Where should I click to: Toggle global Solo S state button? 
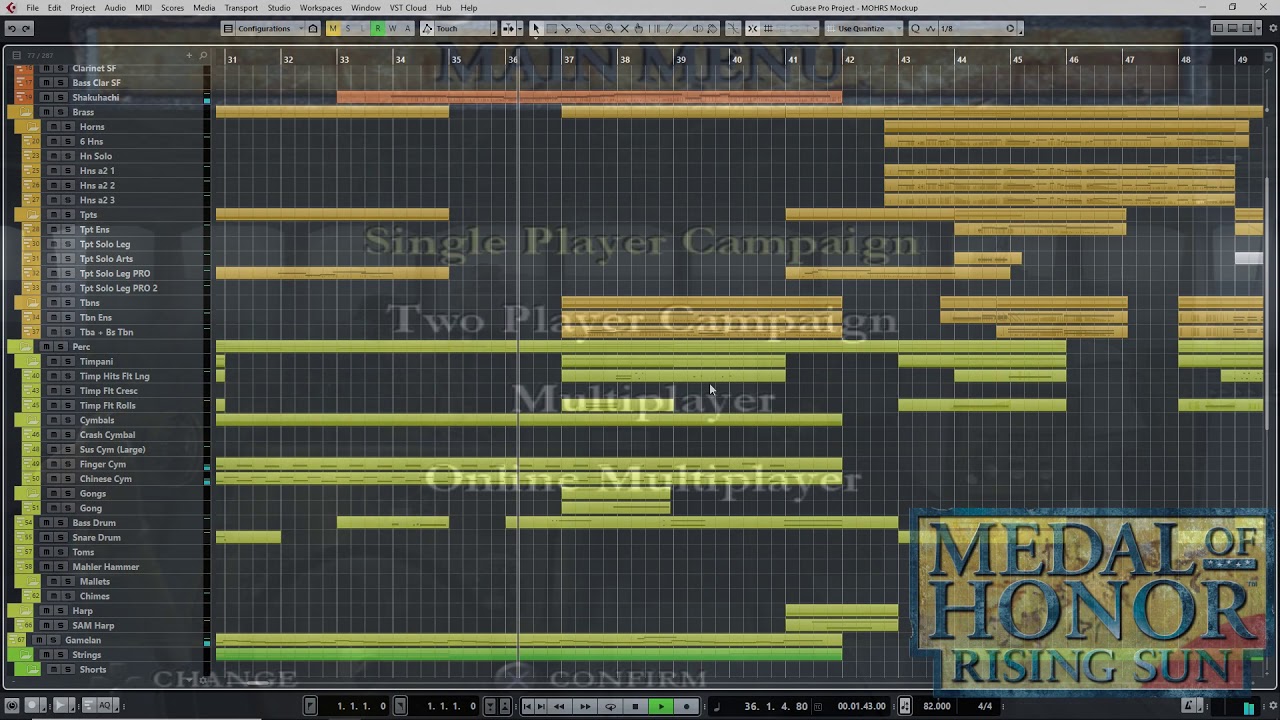click(x=348, y=28)
